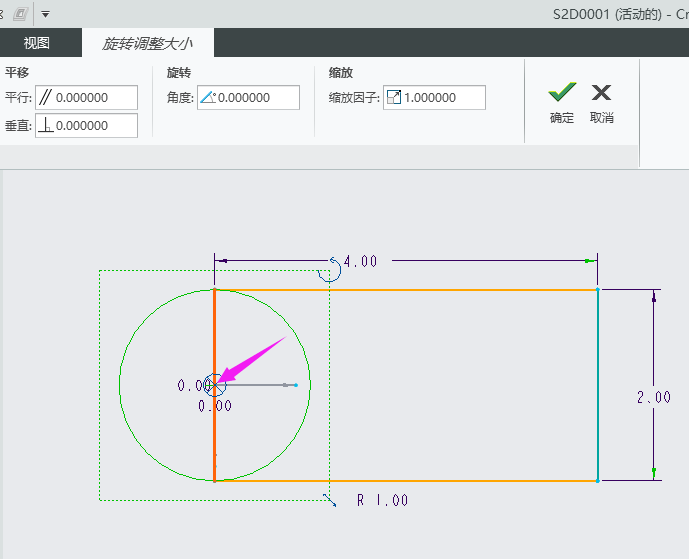Click the 角度 rotation value field
Viewport: 689px width, 559px height.
pyautogui.click(x=257, y=97)
